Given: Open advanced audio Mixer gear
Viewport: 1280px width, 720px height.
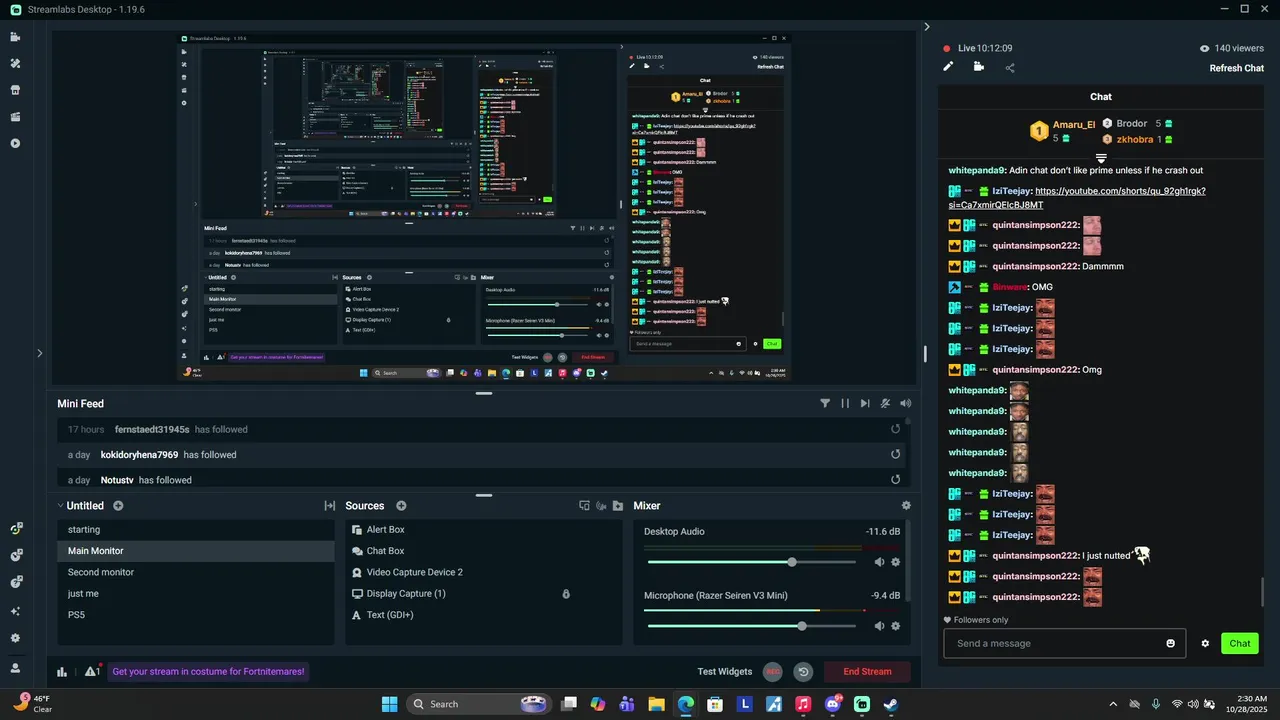Looking at the screenshot, I should tap(906, 506).
